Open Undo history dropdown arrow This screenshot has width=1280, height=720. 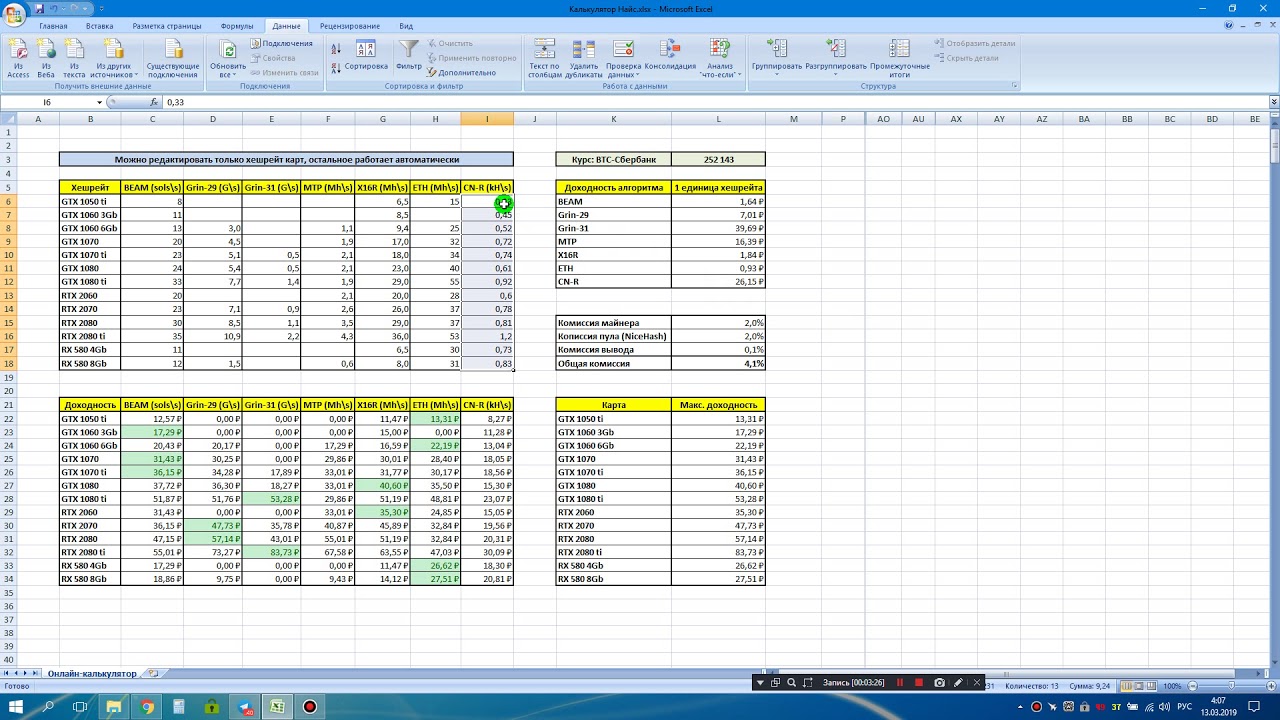pyautogui.click(x=64, y=8)
